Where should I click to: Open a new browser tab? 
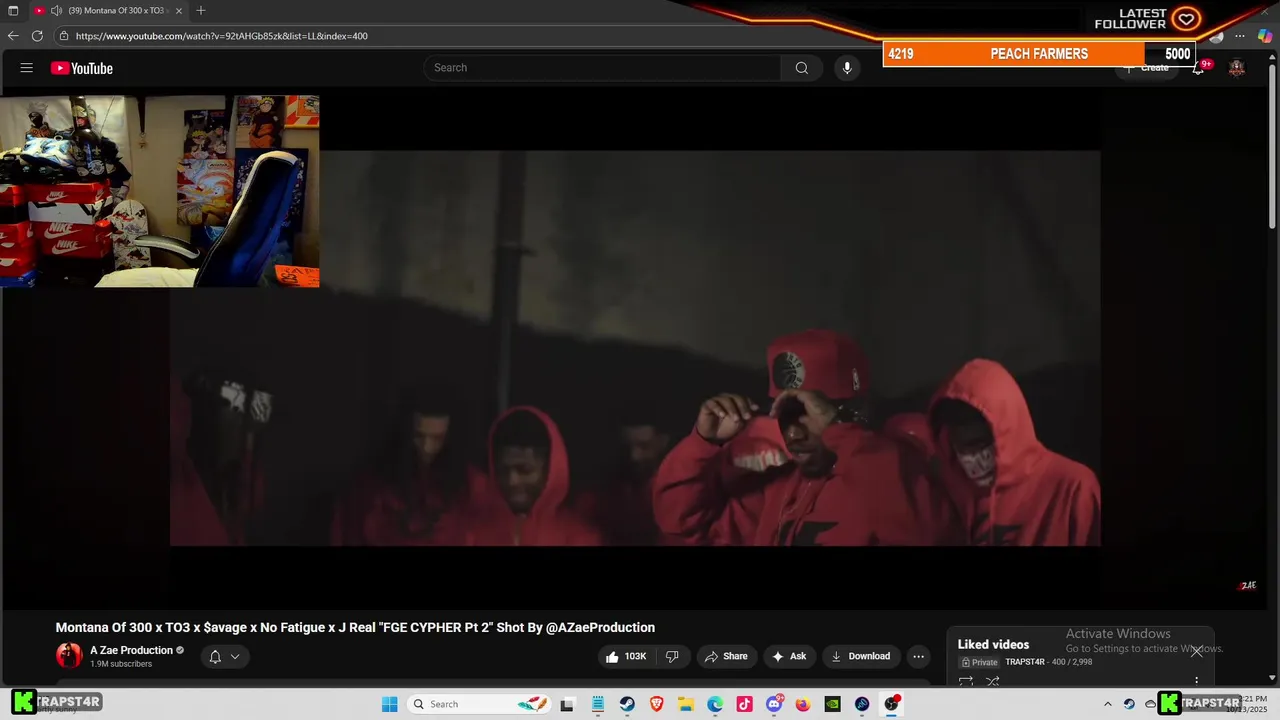(201, 10)
